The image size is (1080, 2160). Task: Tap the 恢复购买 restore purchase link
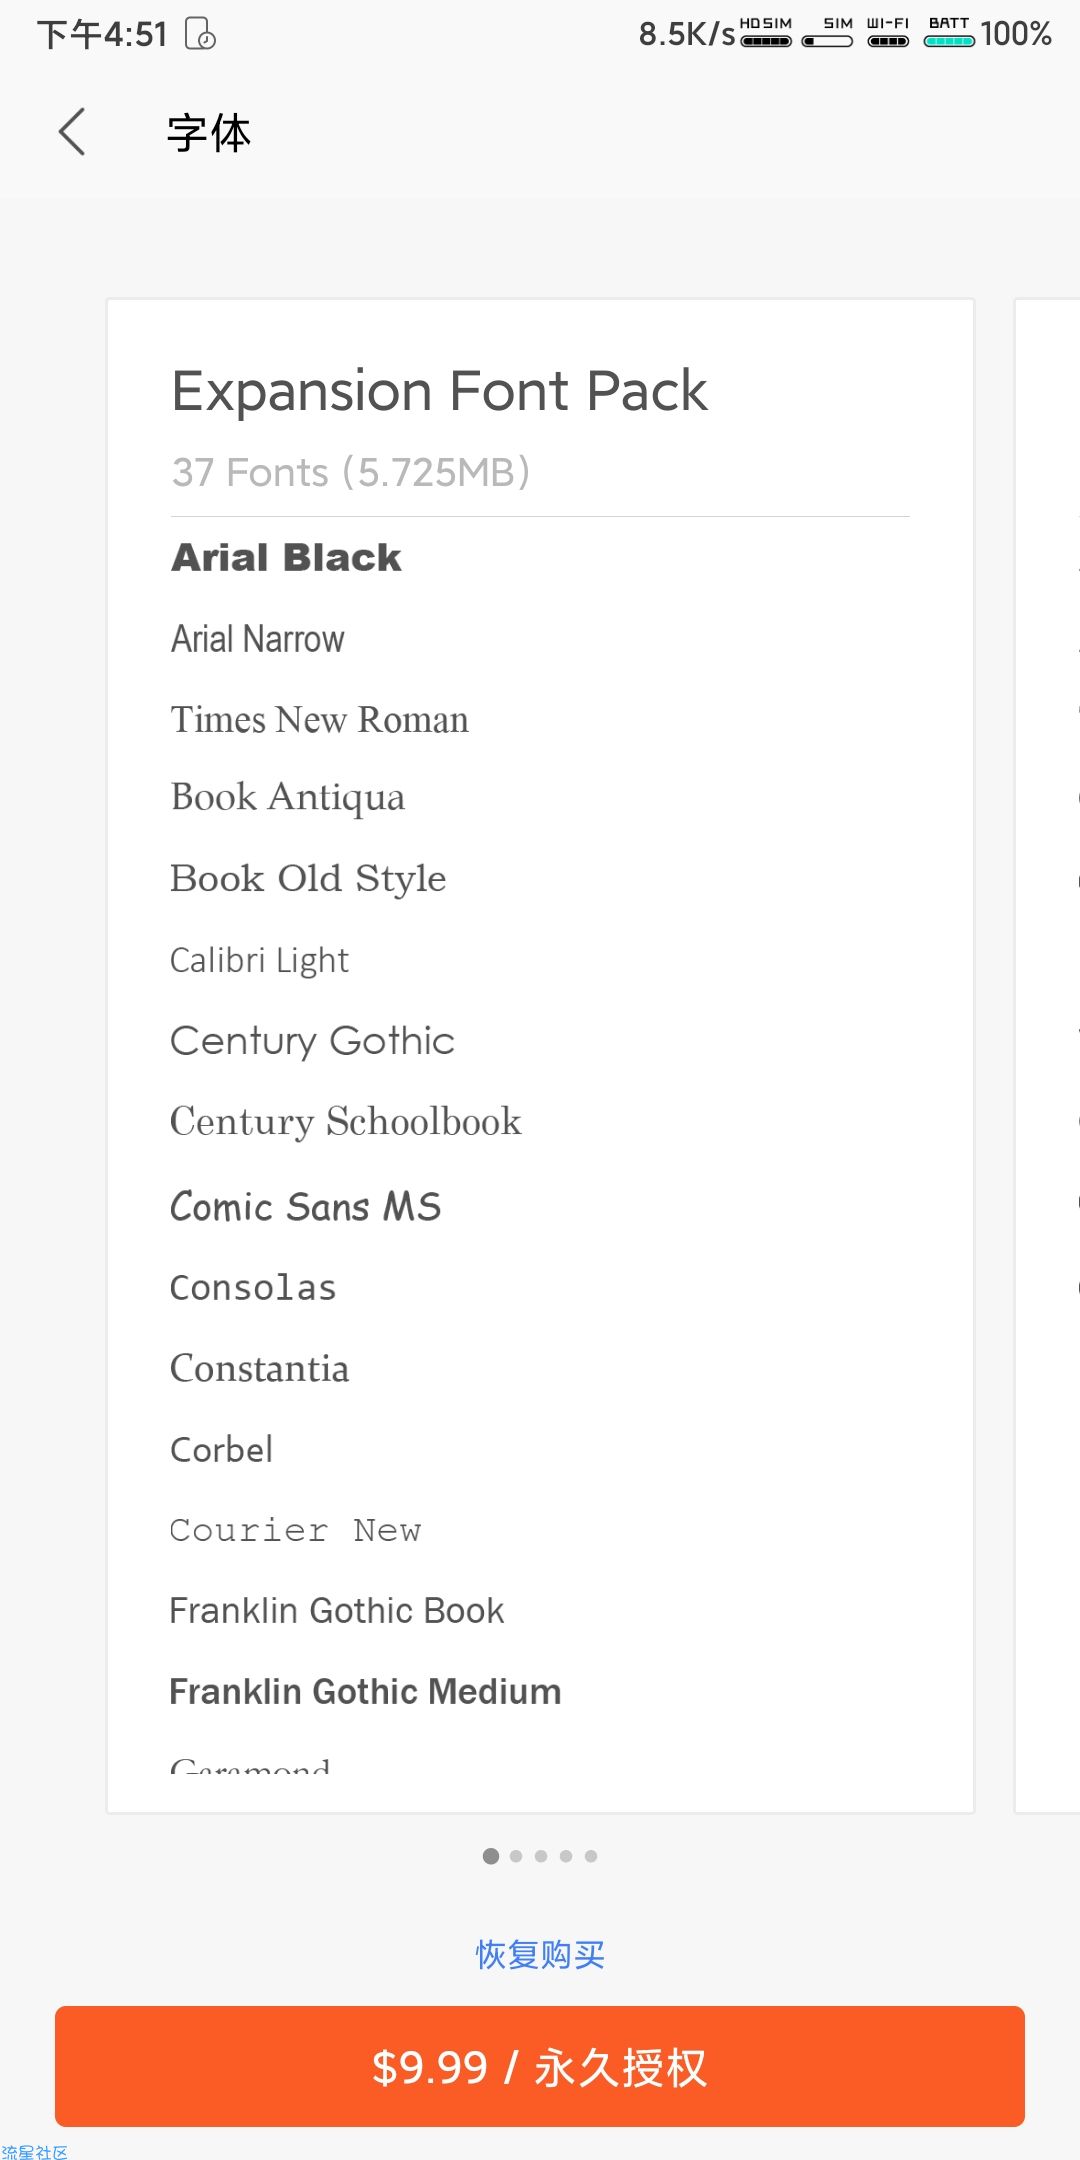point(540,1954)
